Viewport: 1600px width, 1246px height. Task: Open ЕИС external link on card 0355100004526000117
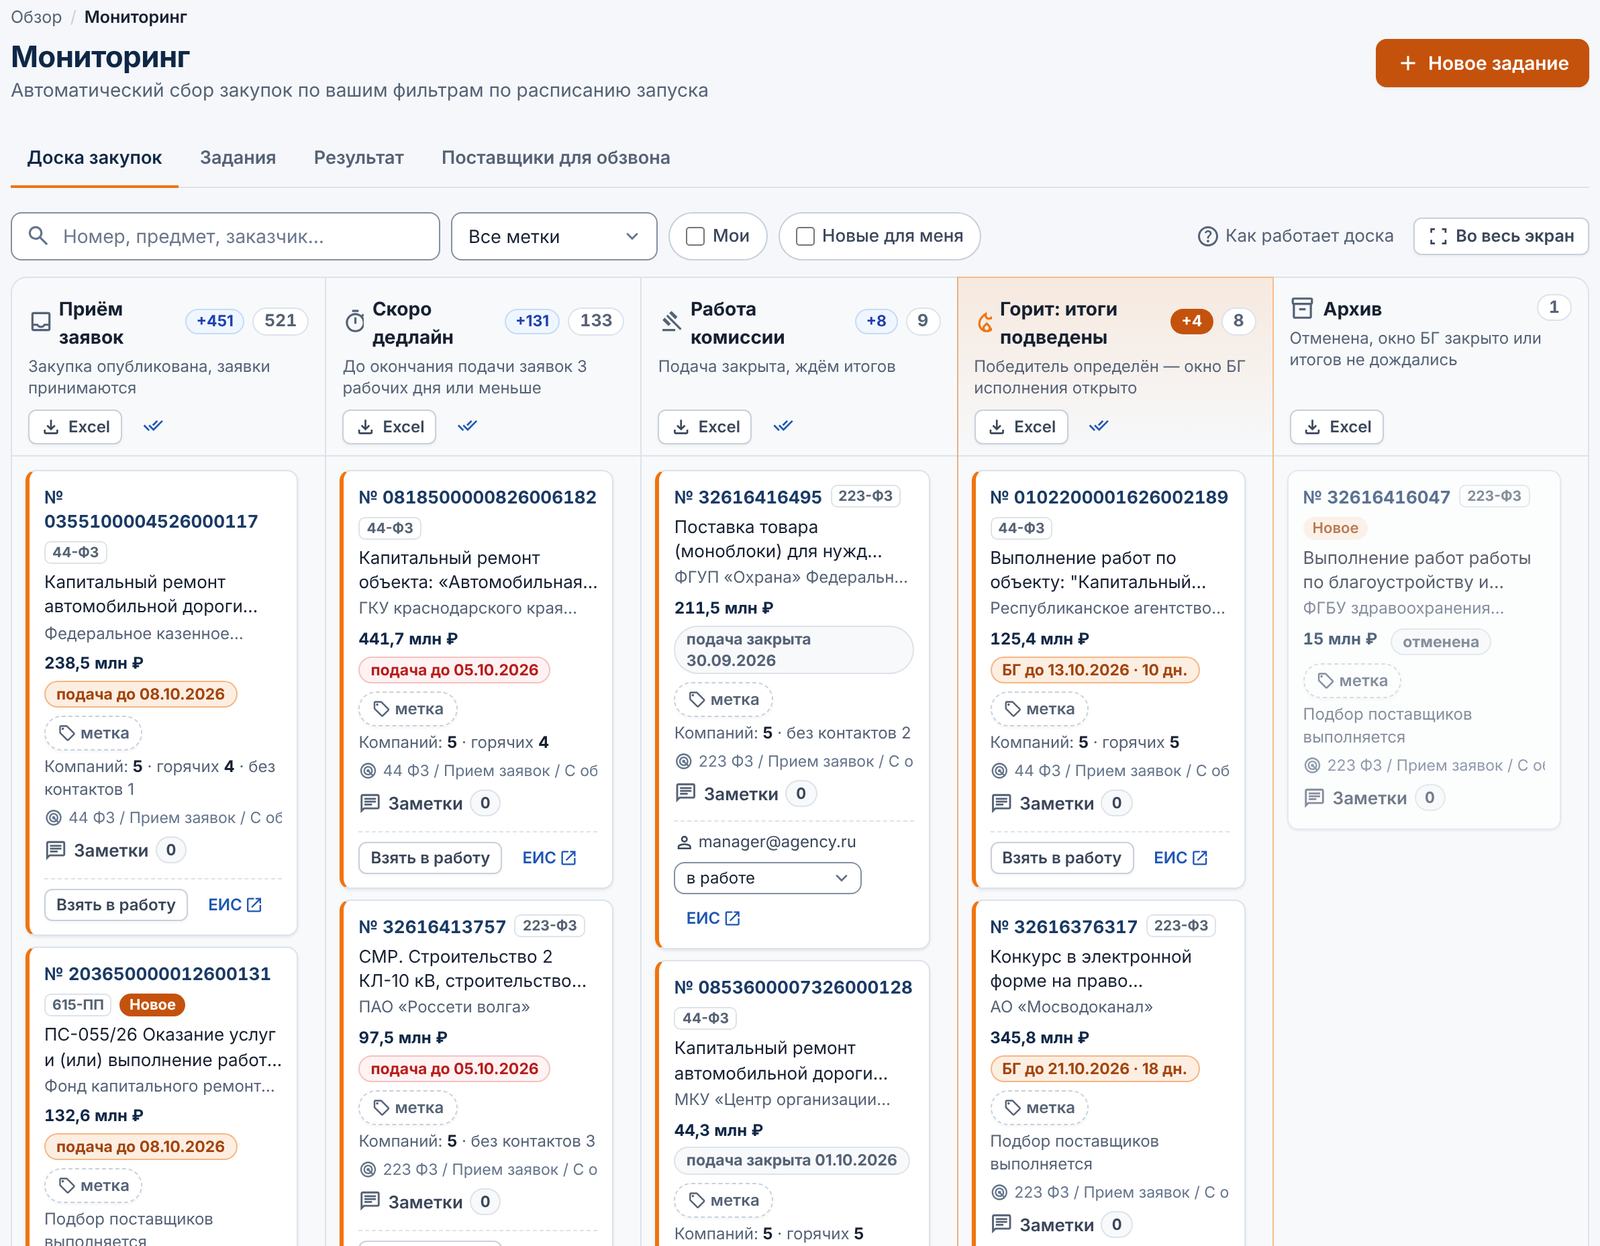point(235,905)
